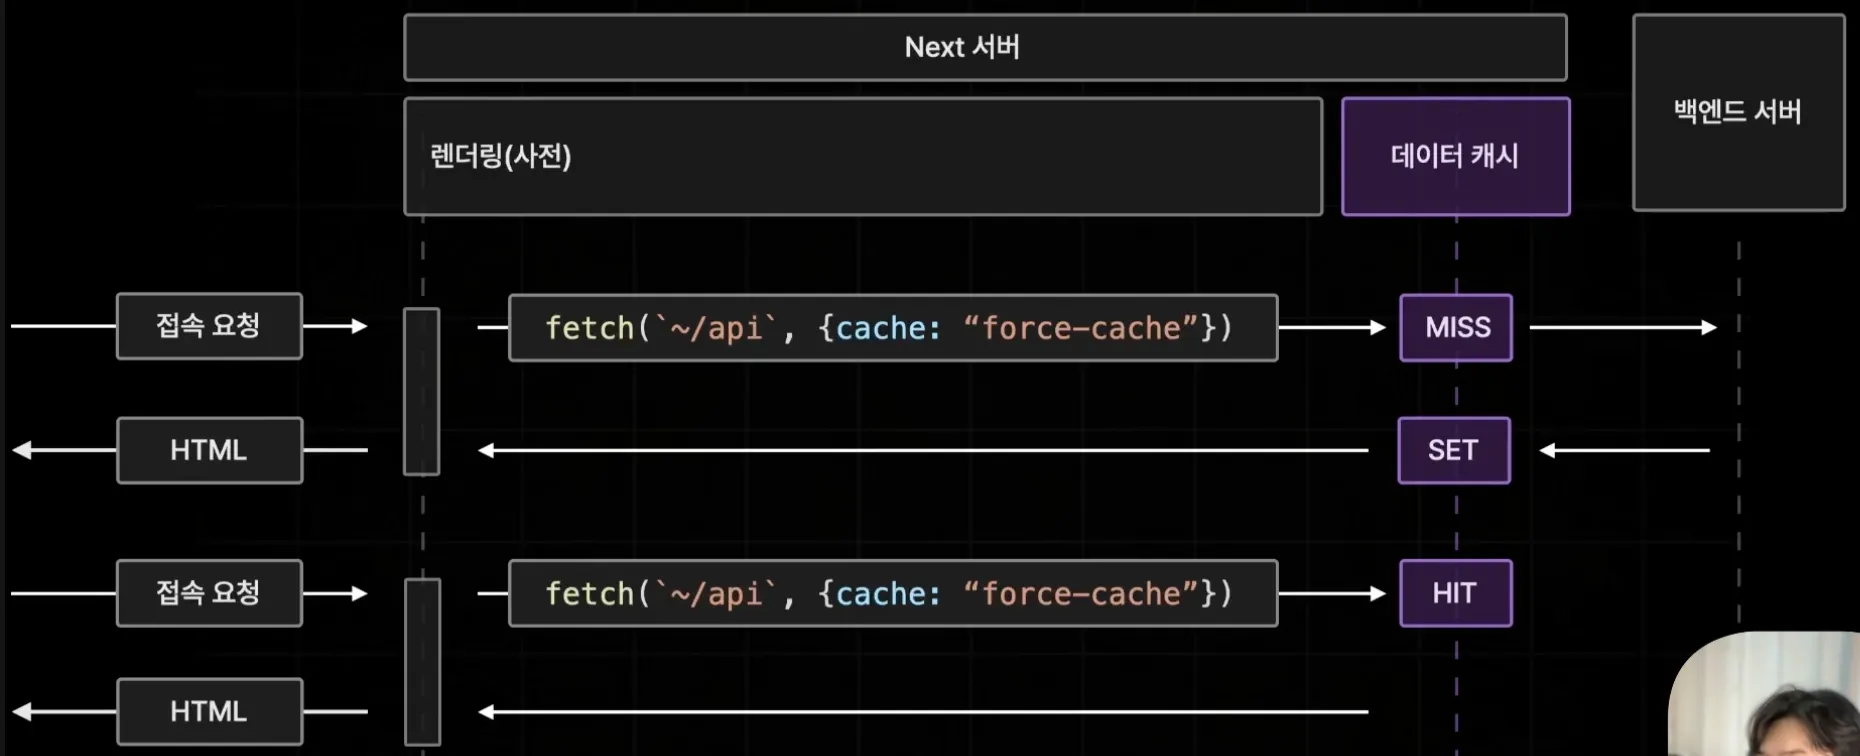Click the second force-cache fetch code box
Viewport: 1860px width, 756px height.
(893, 594)
